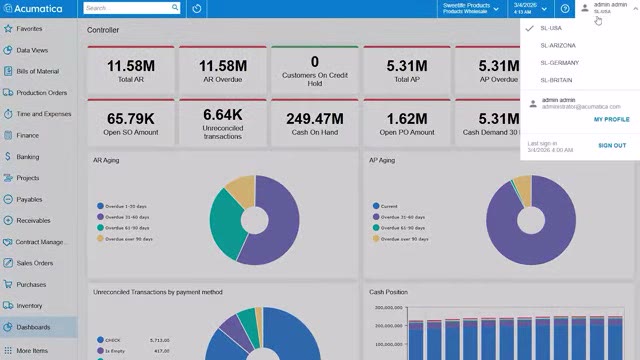Click Cash Position chart title

389,292
